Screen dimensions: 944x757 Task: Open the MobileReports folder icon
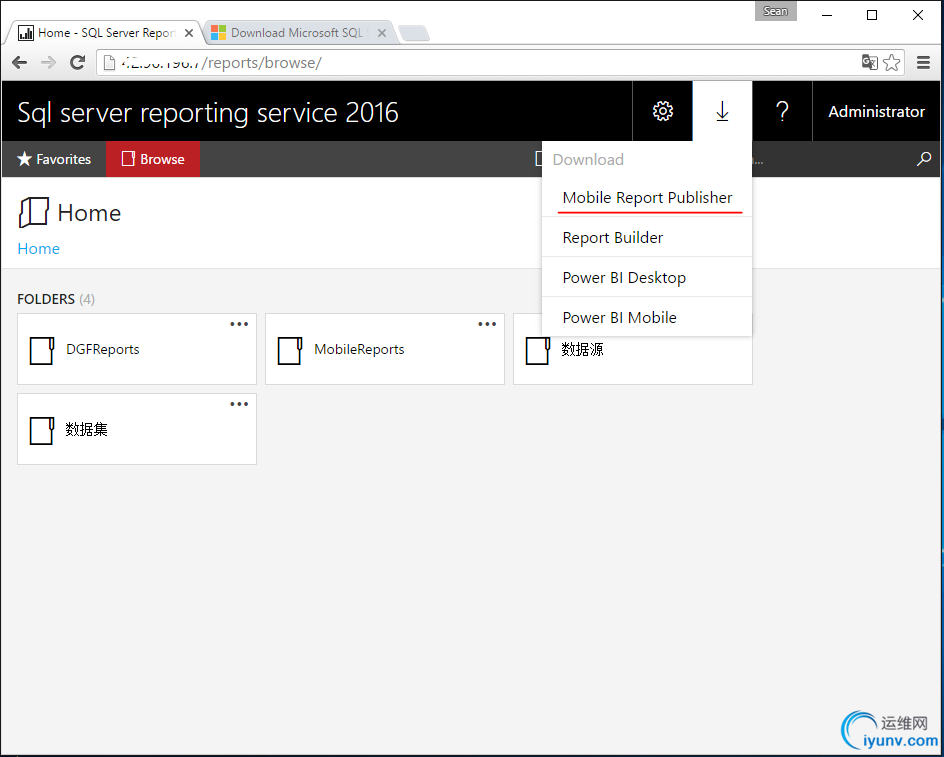coord(290,350)
